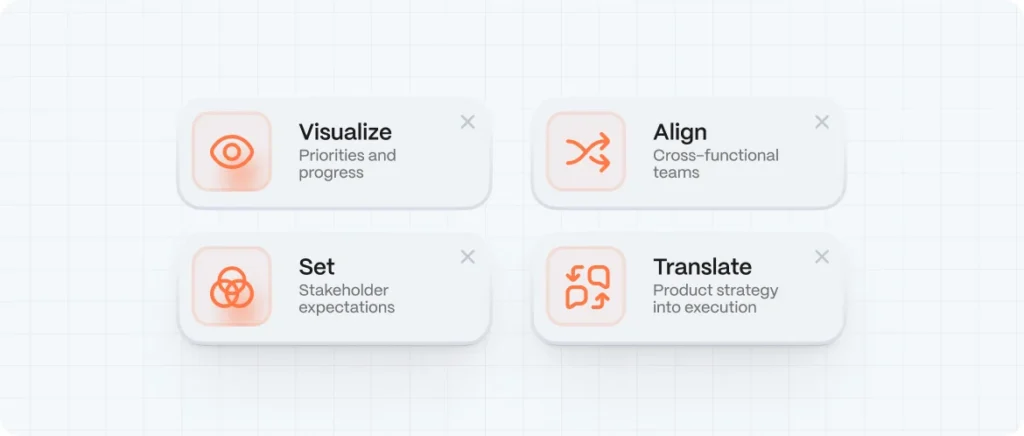
Task: Select the "Cross-functional teams" text
Action: pos(715,164)
